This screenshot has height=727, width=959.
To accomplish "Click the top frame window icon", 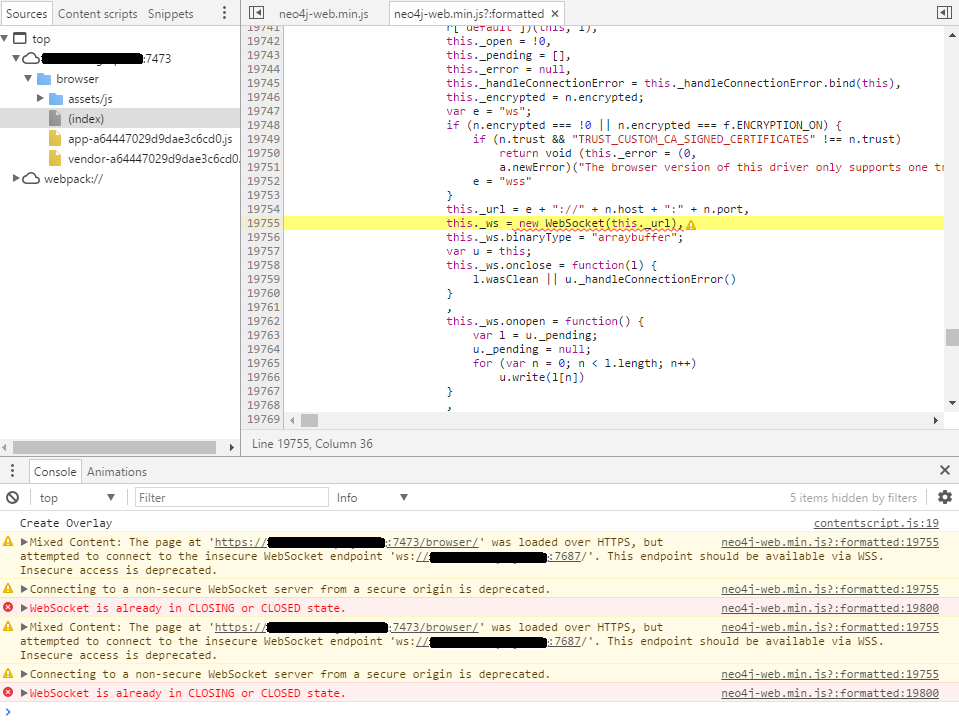I will [x=20, y=39].
